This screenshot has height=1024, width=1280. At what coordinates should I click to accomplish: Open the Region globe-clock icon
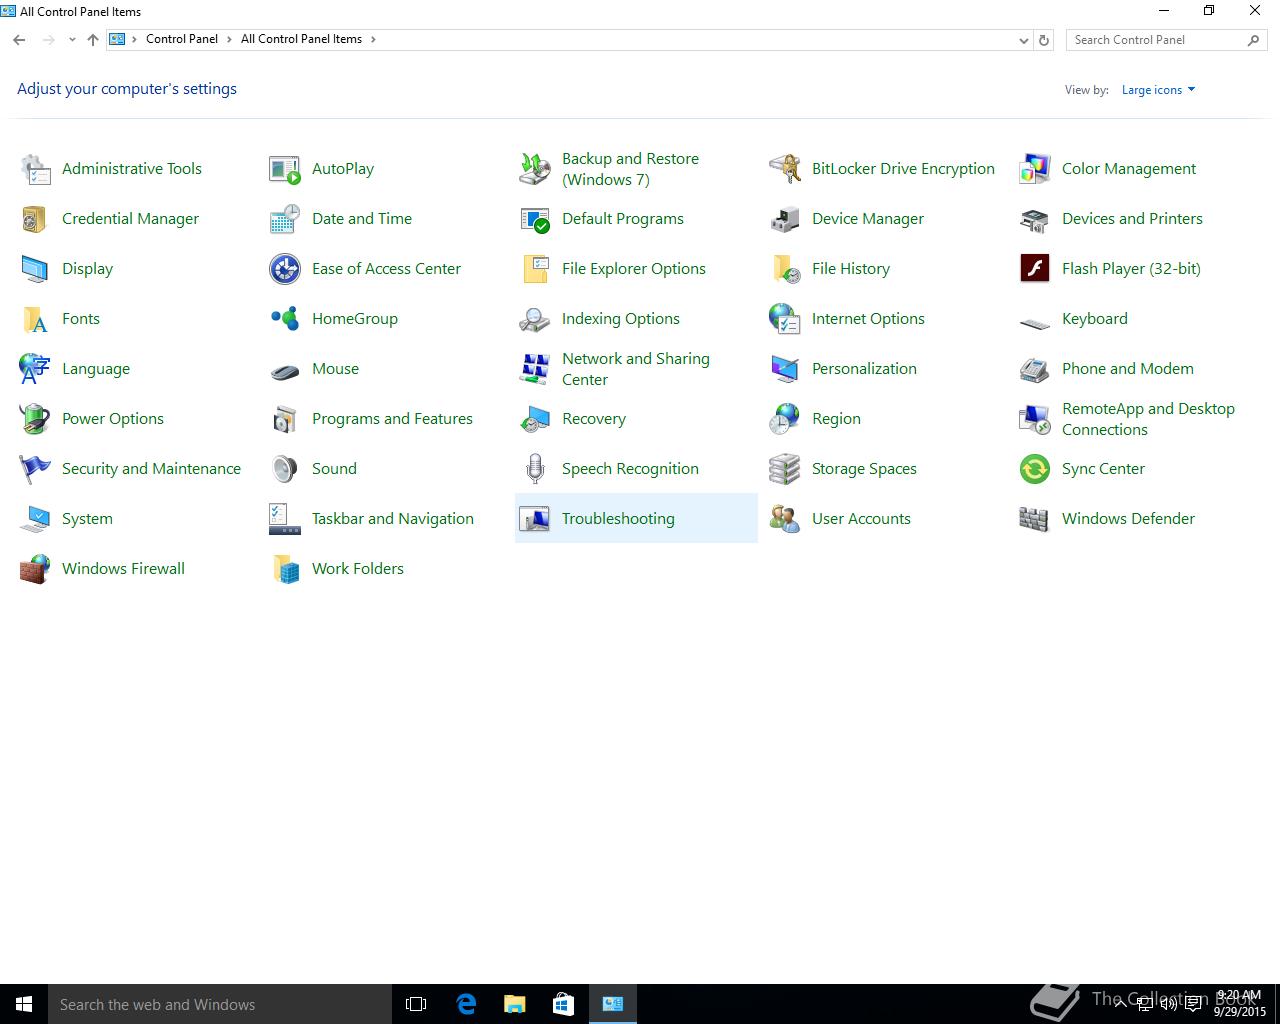(785, 419)
